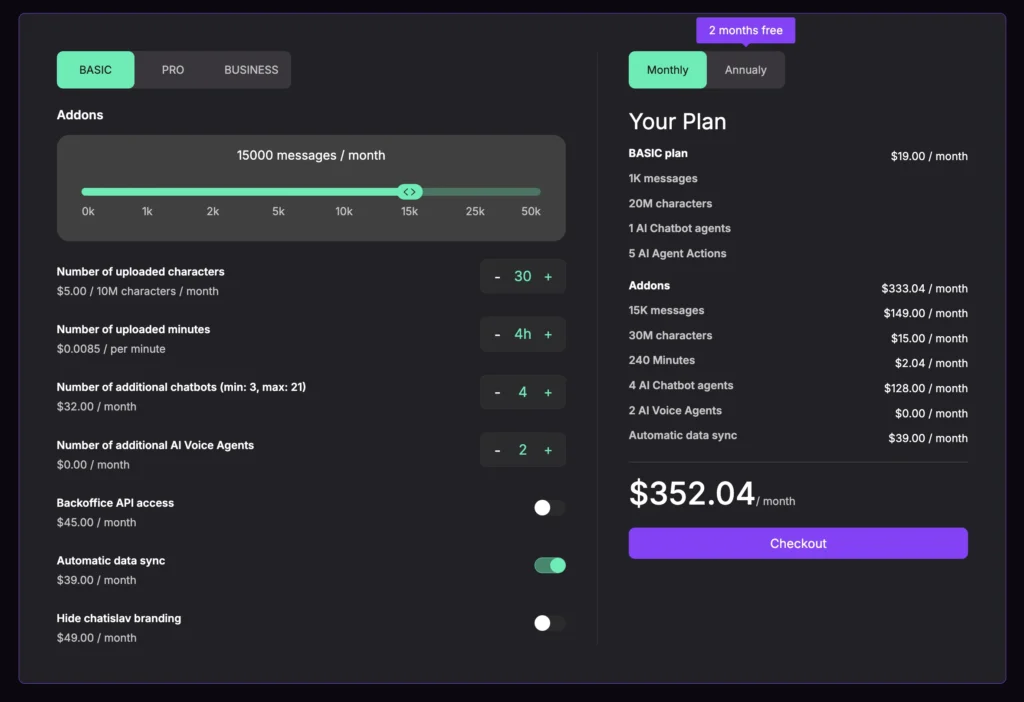The height and width of the screenshot is (702, 1024).
Task: Increase AI Voice Agents with plus
Action: (x=548, y=450)
